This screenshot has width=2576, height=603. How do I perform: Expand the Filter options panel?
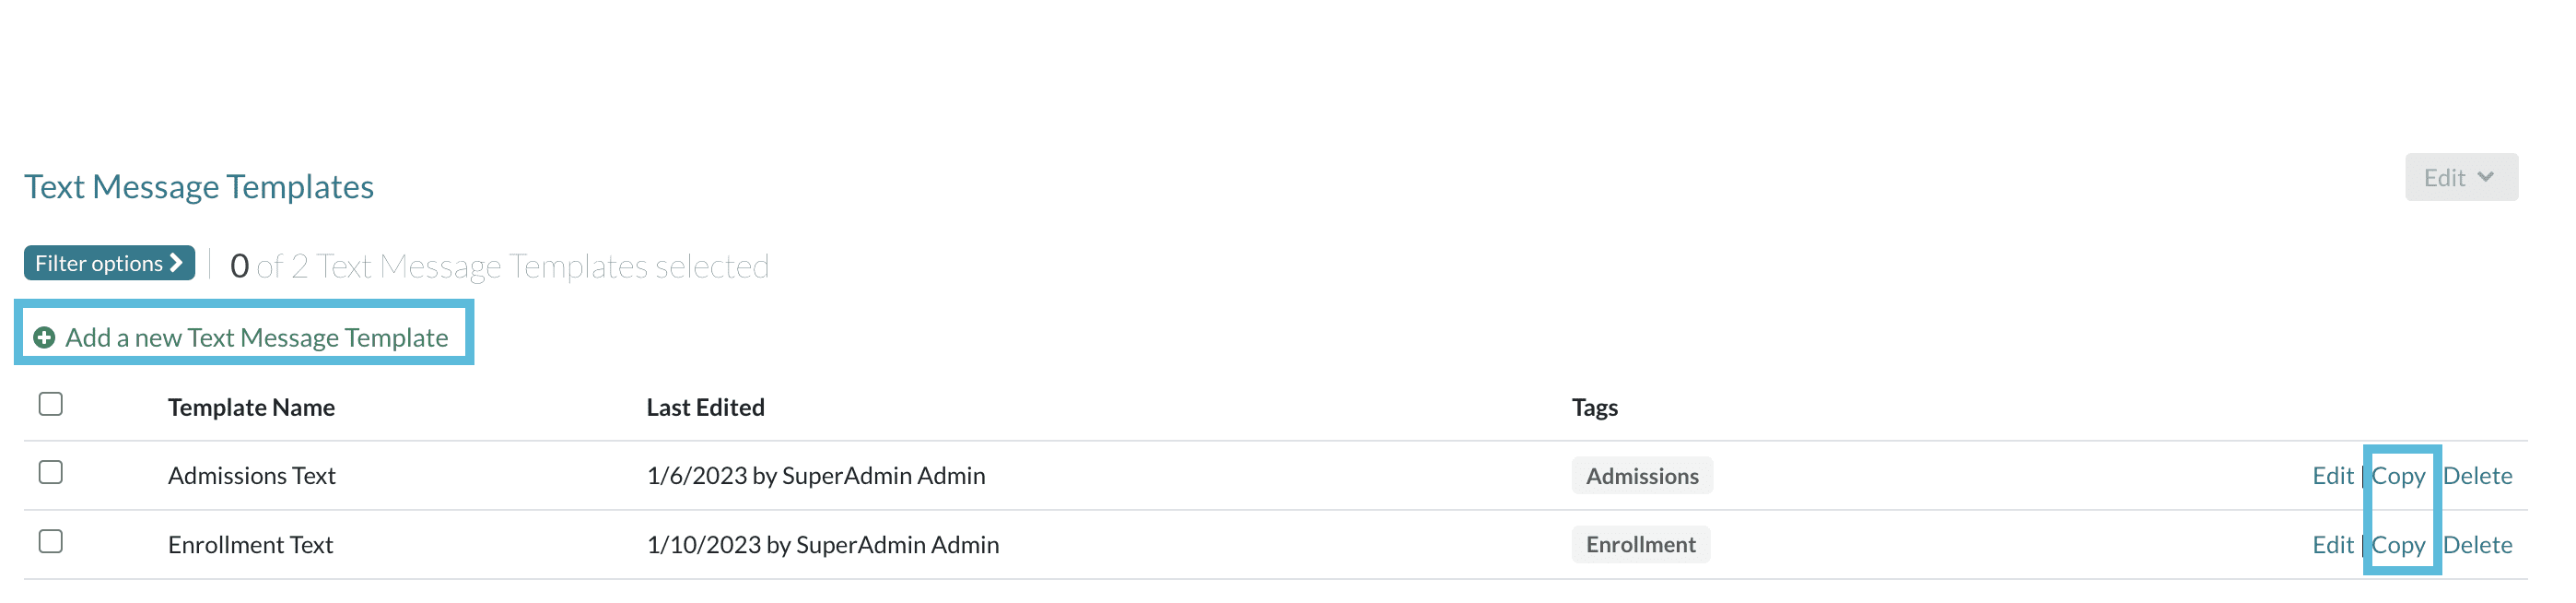[x=109, y=263]
